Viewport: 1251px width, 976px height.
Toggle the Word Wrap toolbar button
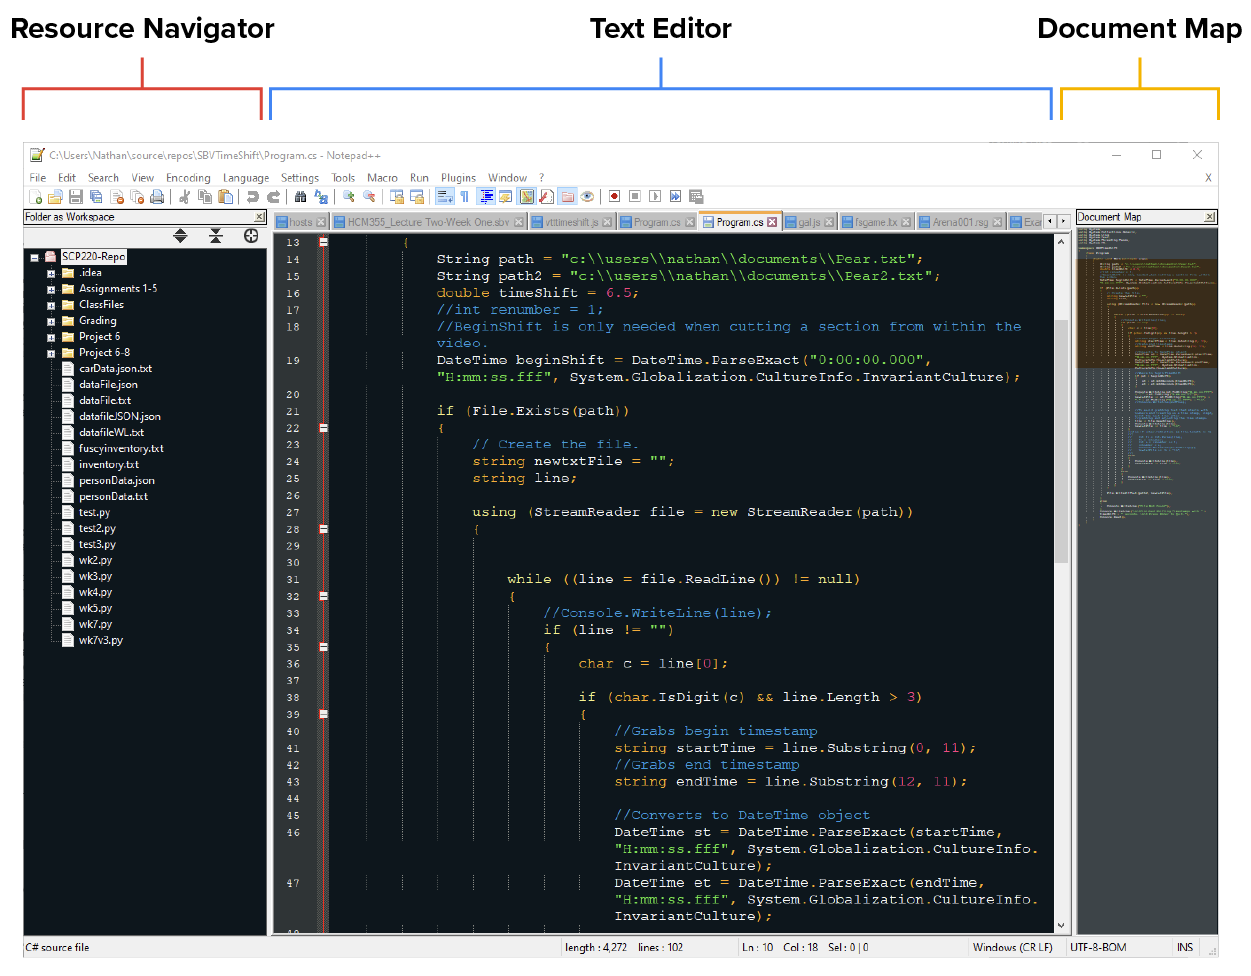446,197
